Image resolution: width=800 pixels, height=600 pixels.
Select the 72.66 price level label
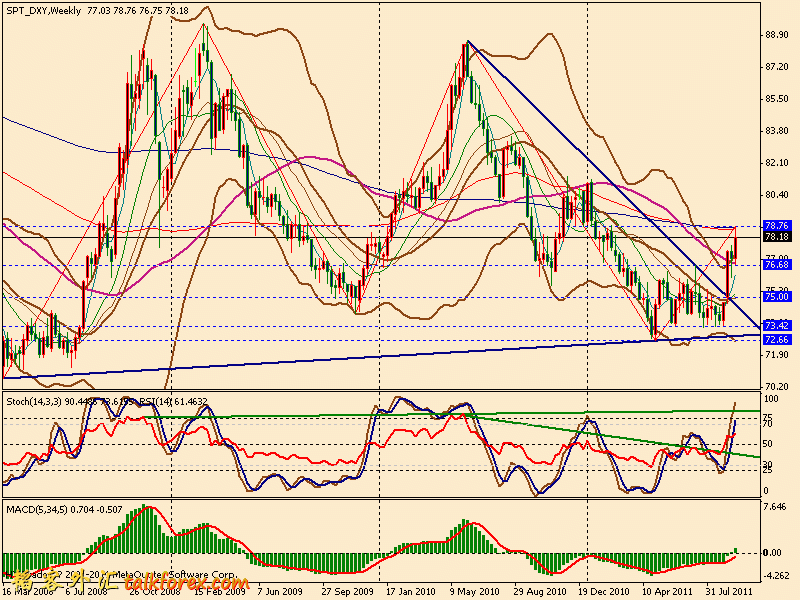[x=777, y=340]
